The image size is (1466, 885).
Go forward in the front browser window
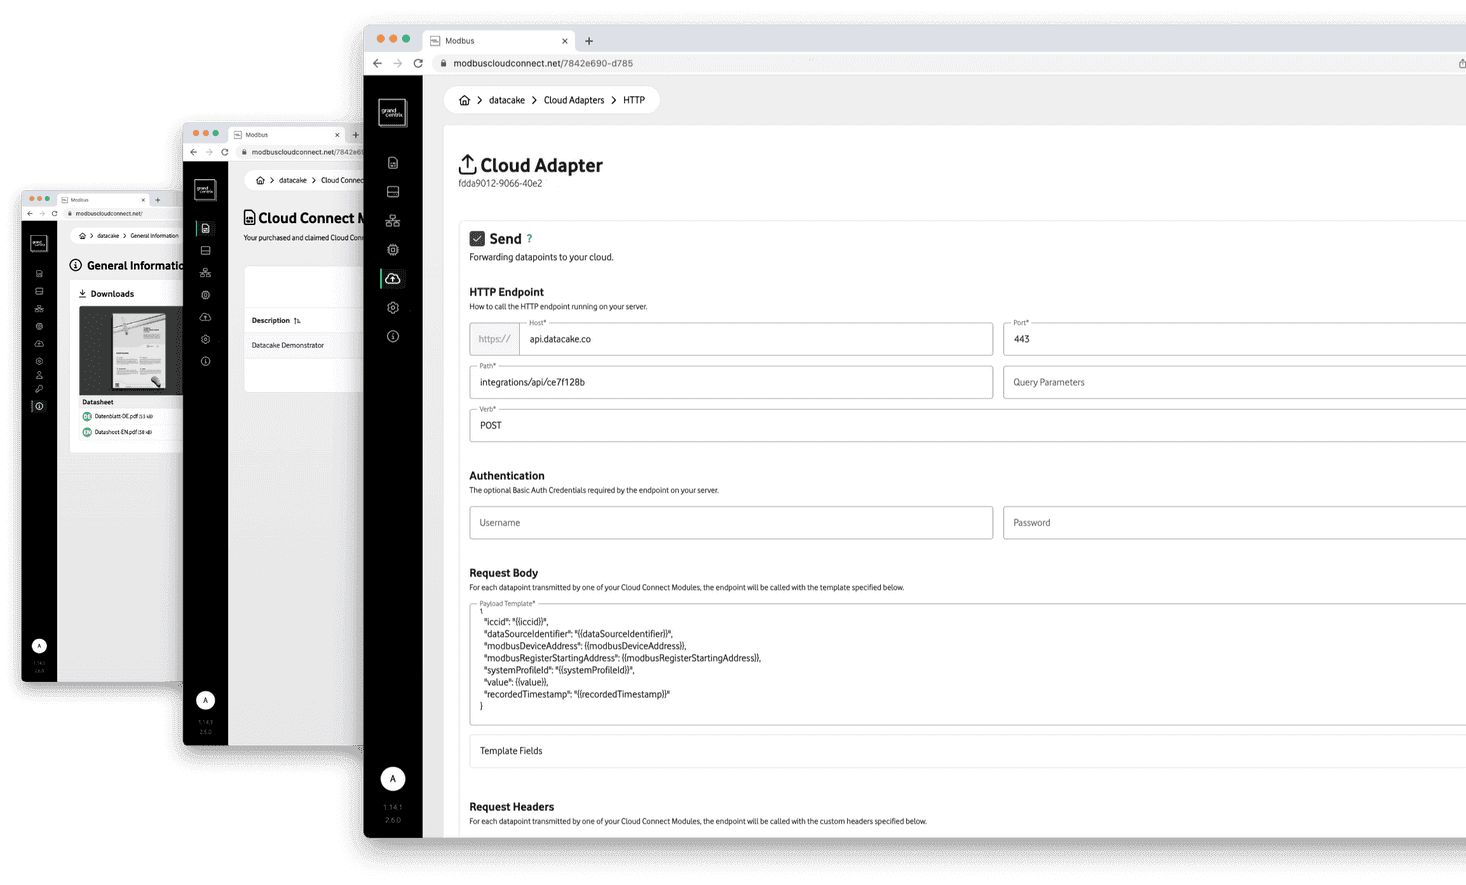tap(398, 63)
